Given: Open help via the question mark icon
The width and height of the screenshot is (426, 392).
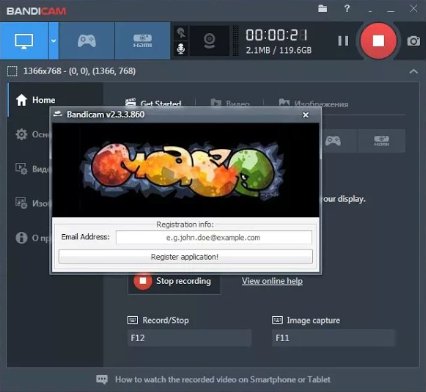Looking at the screenshot, I should [347, 9].
